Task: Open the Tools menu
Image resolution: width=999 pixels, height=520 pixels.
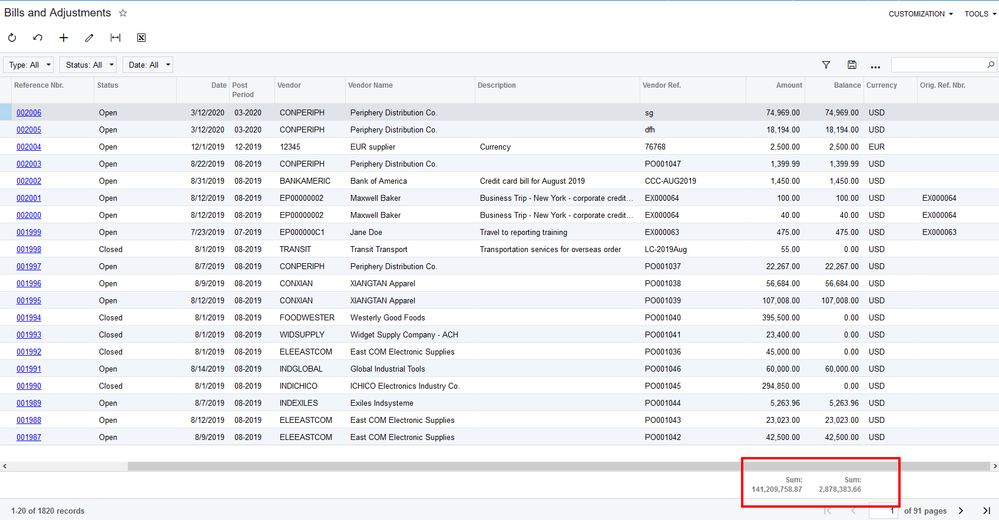Action: [x=980, y=13]
